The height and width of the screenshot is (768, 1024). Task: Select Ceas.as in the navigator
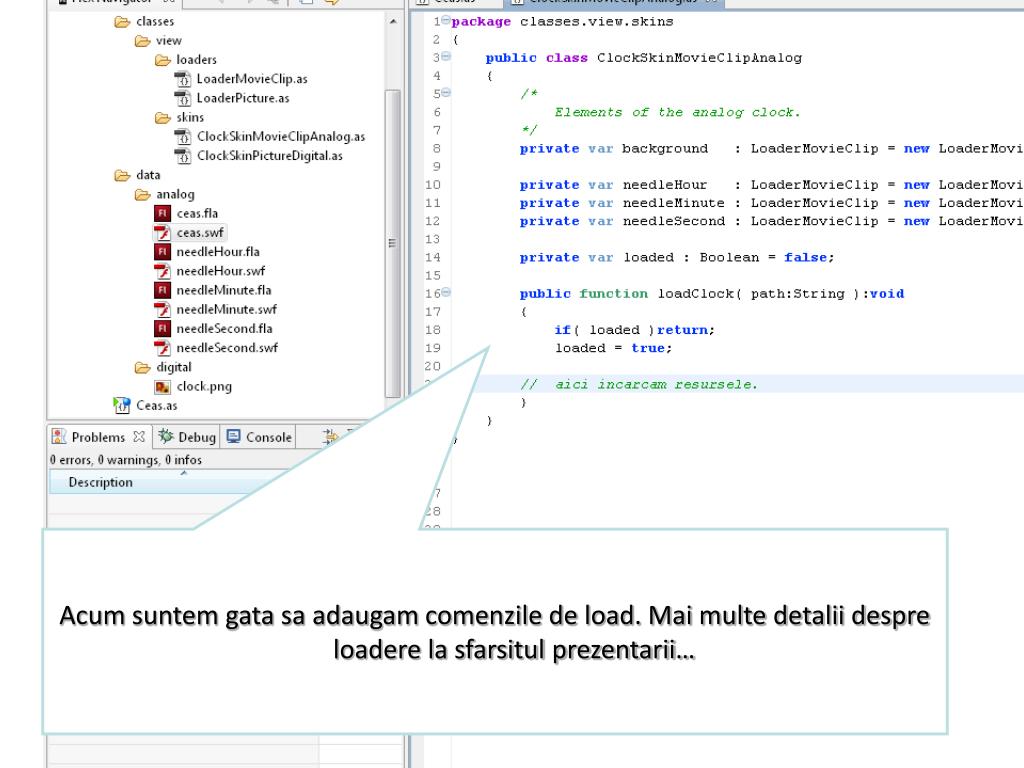(157, 406)
